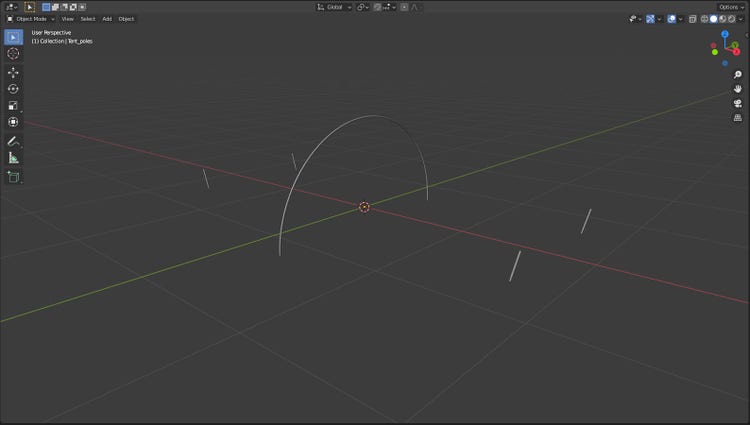
Task: Open the Add menu
Action: pyautogui.click(x=107, y=19)
